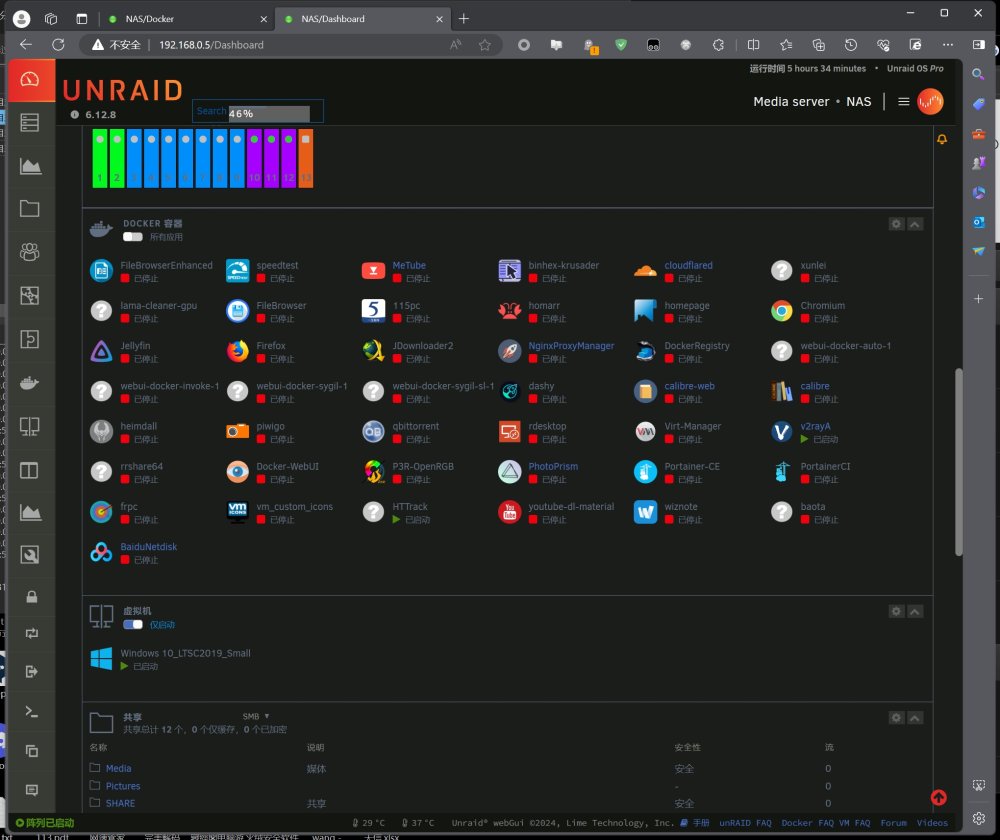Screen dimensions: 1000x840
Task: Open Docker panel settings gear
Action: pyautogui.click(x=896, y=224)
